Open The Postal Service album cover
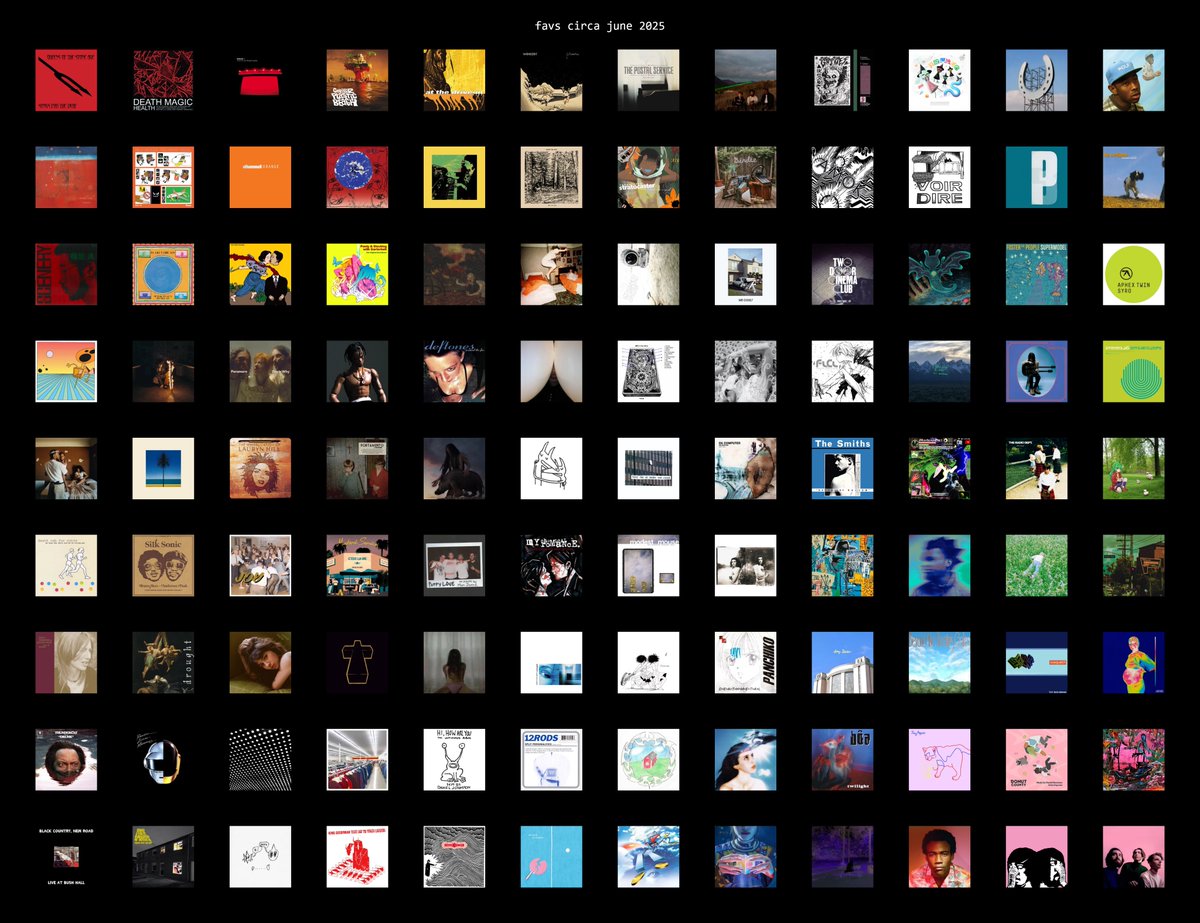 pyautogui.click(x=648, y=80)
